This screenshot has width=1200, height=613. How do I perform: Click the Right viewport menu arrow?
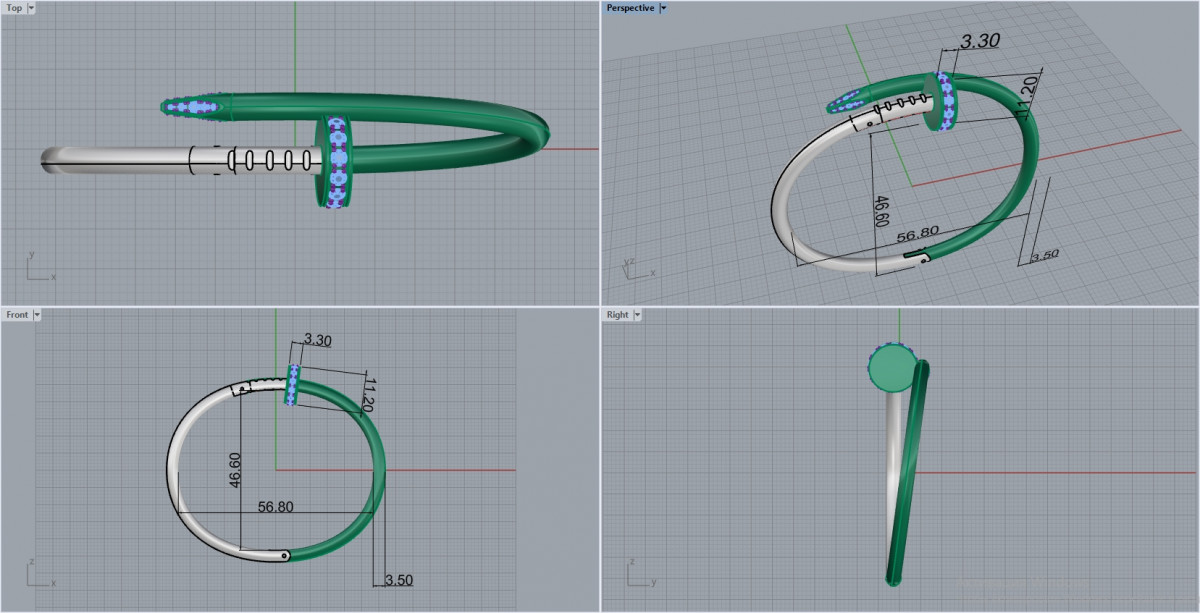pyautogui.click(x=637, y=315)
